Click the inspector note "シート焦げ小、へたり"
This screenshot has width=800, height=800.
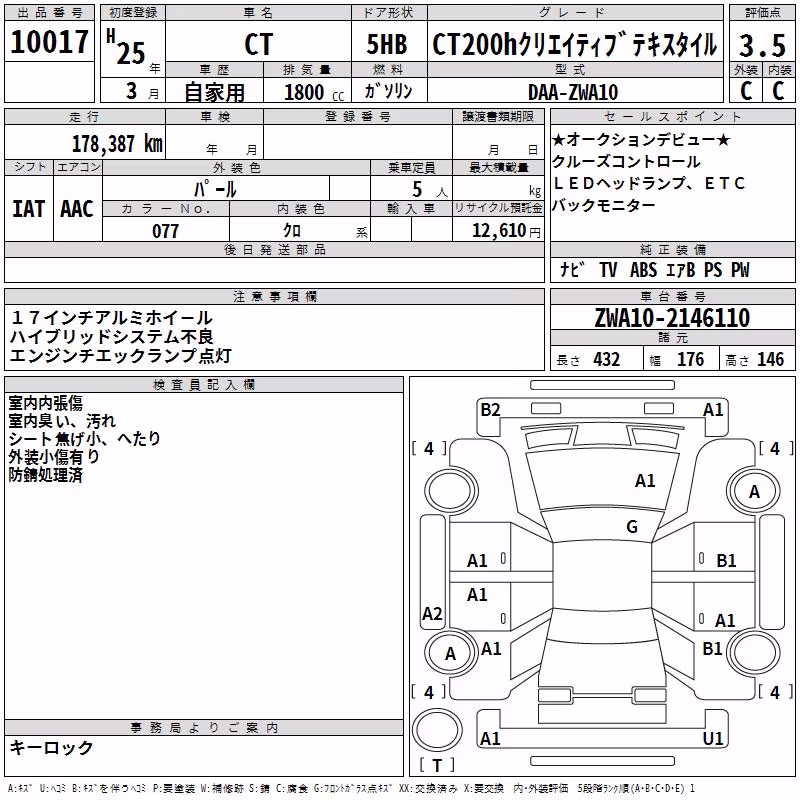[x=84, y=439]
